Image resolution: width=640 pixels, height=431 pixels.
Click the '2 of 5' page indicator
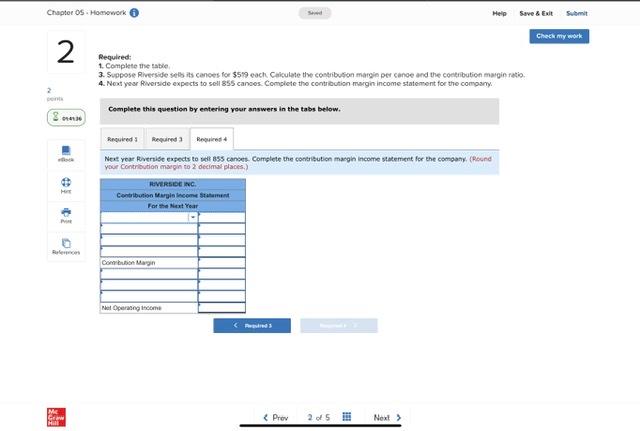318,418
